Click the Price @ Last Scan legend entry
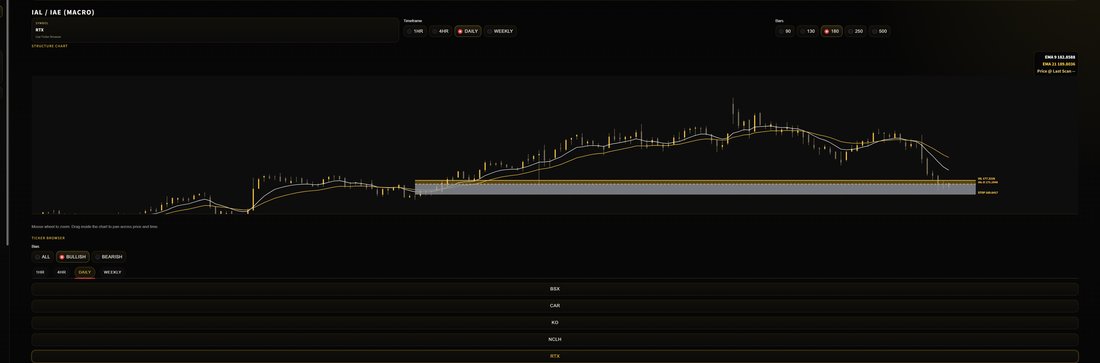 pos(1057,71)
